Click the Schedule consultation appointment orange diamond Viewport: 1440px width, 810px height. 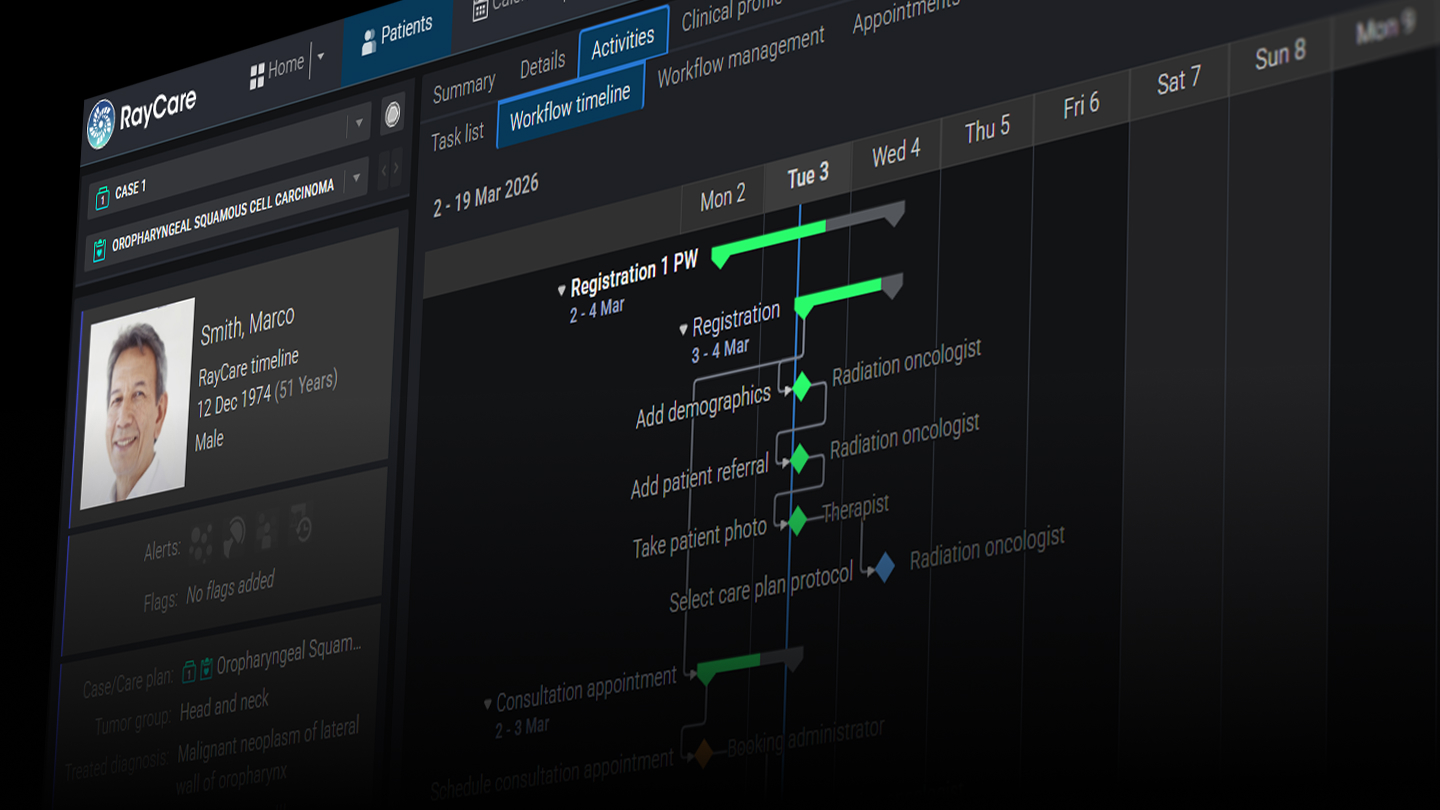[x=704, y=752]
